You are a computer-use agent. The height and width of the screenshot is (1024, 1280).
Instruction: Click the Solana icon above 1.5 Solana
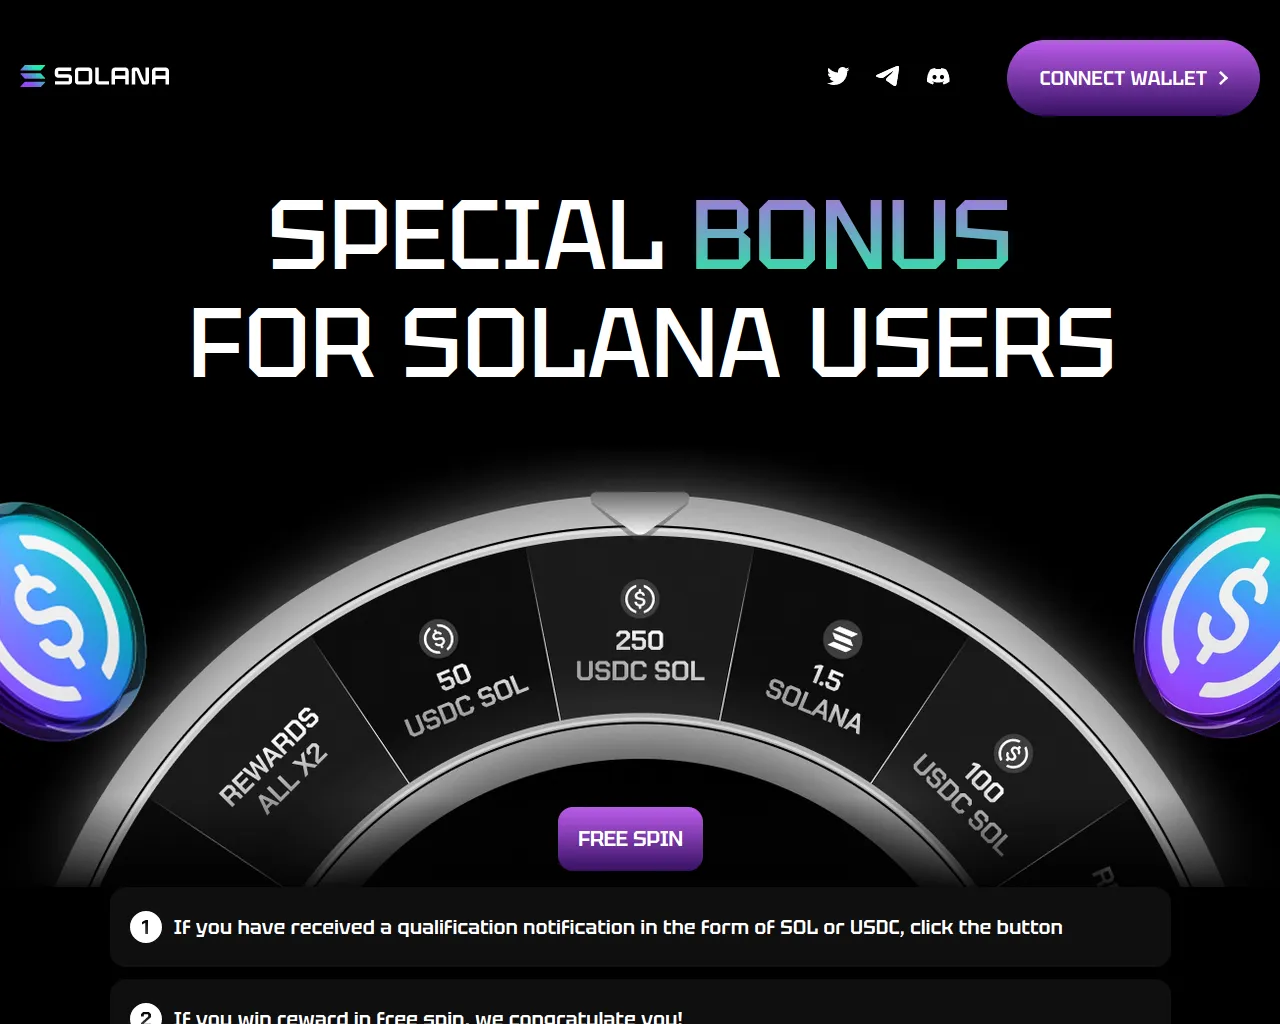pos(842,639)
